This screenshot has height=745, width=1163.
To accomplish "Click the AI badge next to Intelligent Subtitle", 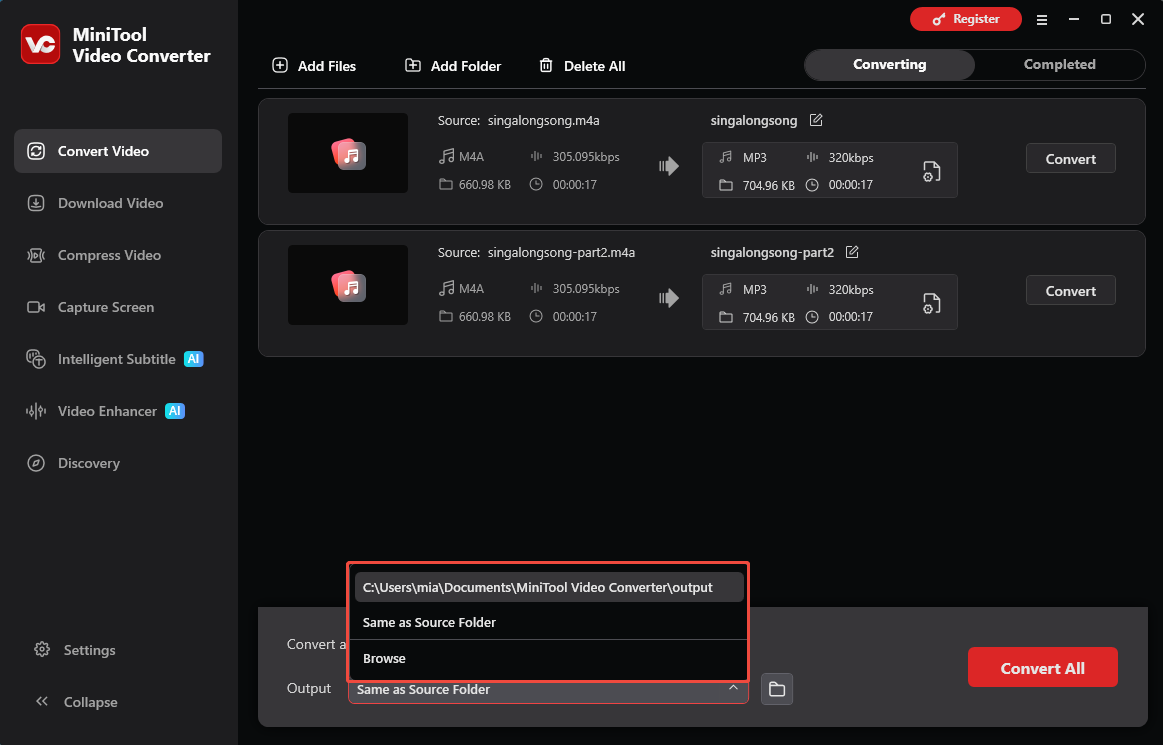I will point(194,359).
